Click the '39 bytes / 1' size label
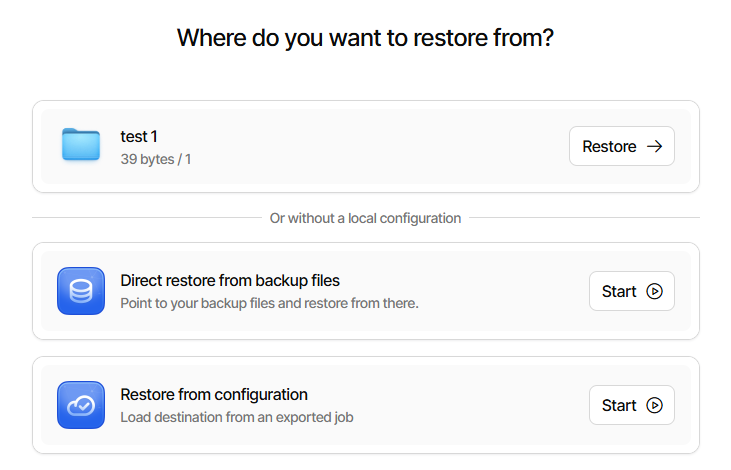The width and height of the screenshot is (731, 470). 156,159
